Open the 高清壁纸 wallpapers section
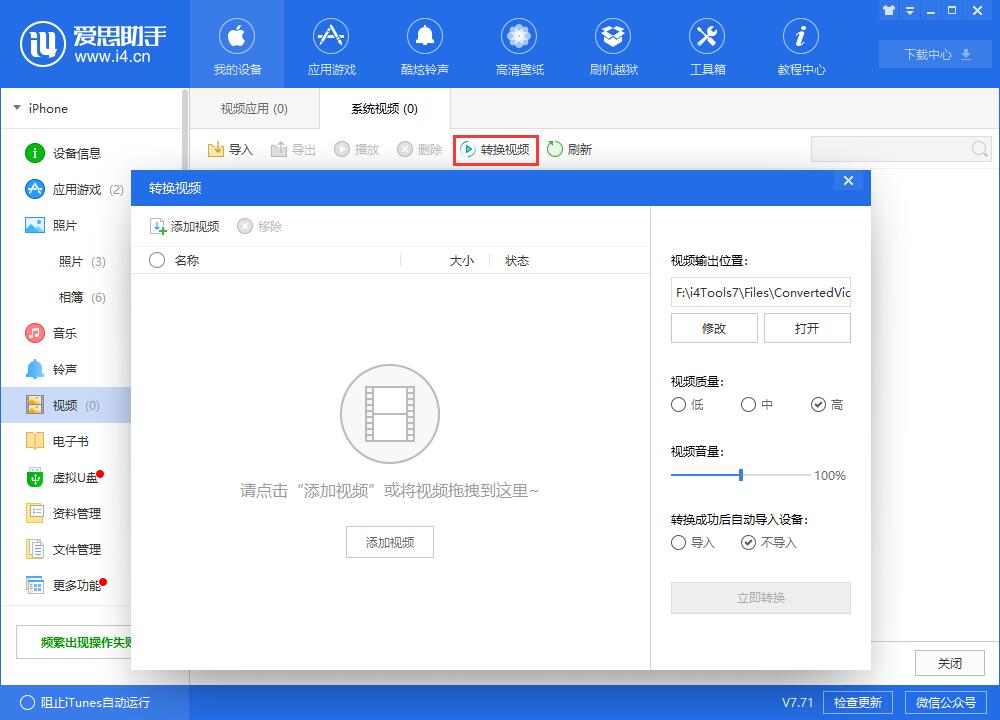Image resolution: width=1000 pixels, height=720 pixels. [519, 45]
